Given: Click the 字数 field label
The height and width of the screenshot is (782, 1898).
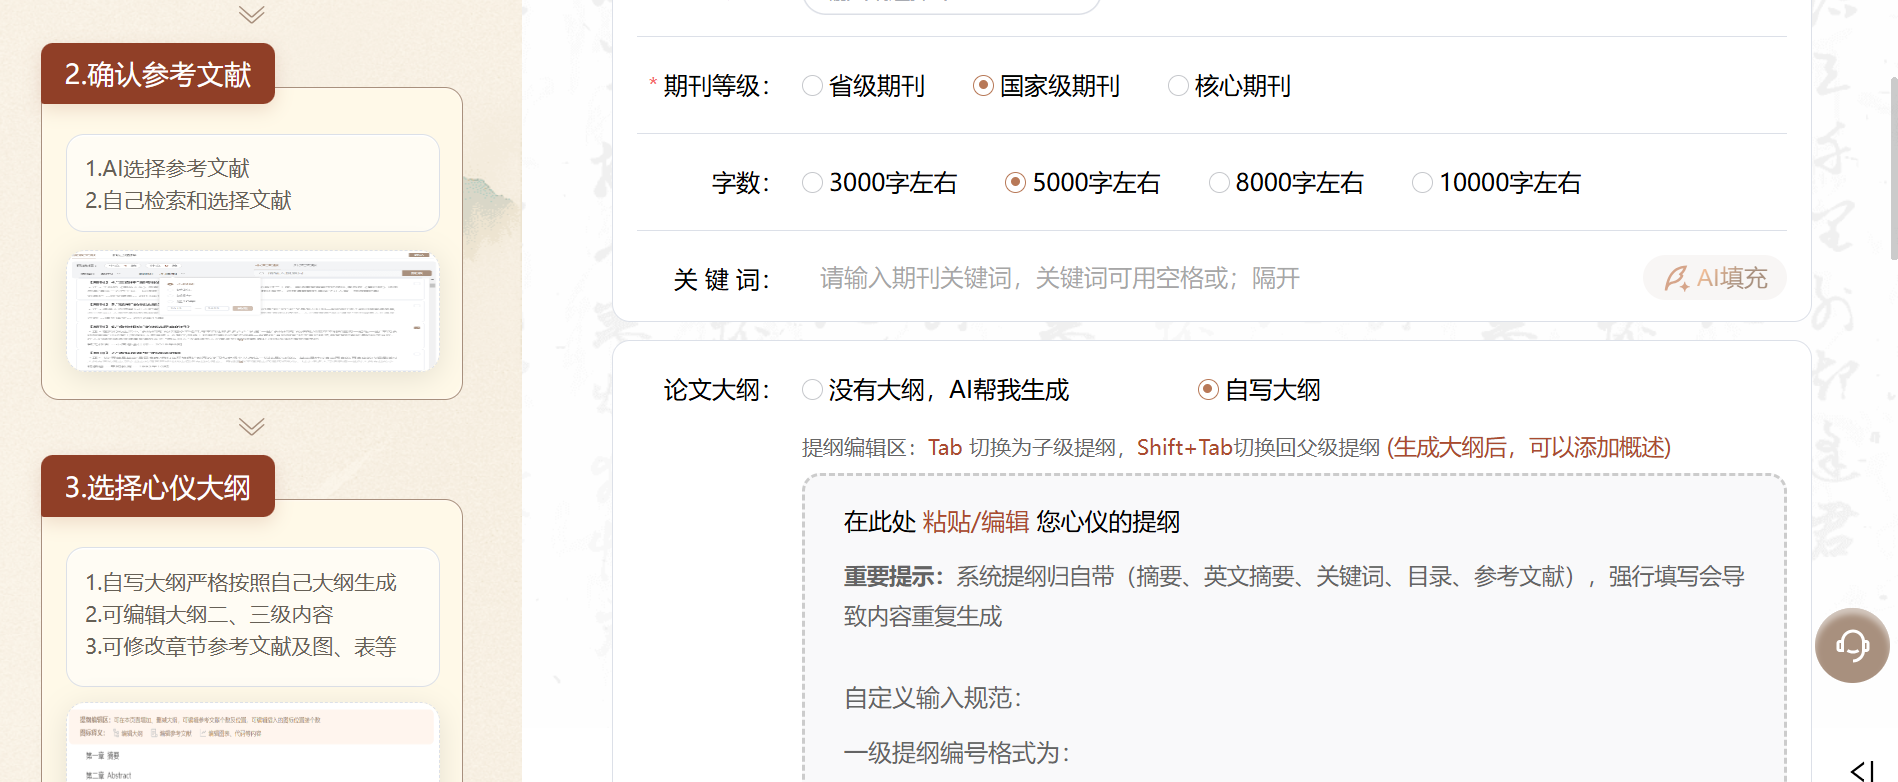Looking at the screenshot, I should coord(741,183).
